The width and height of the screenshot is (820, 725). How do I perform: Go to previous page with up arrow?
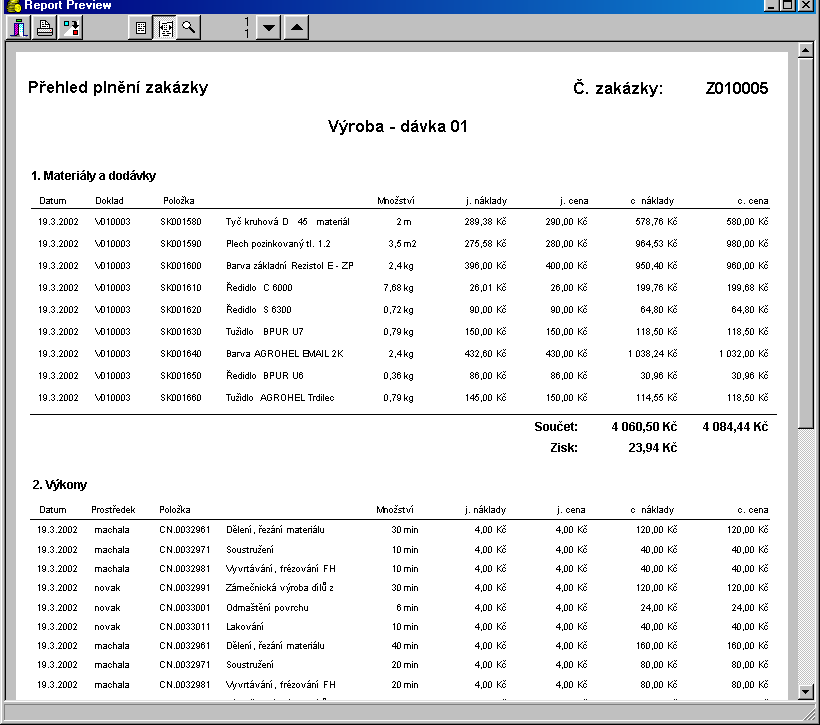(x=296, y=28)
